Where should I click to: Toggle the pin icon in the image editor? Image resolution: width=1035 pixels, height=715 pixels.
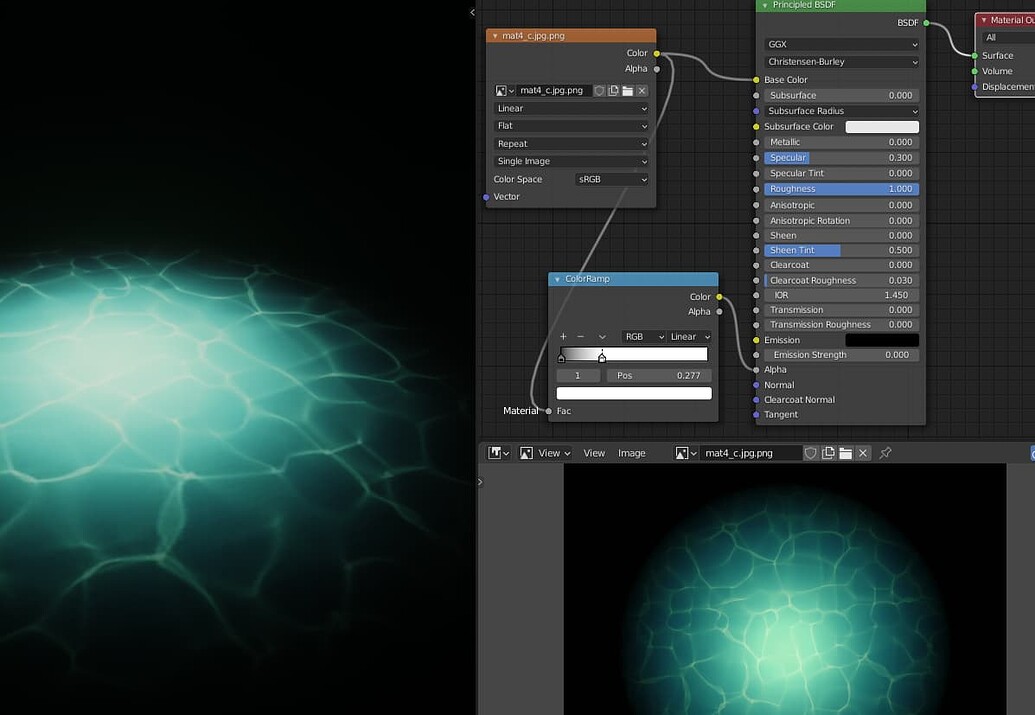click(884, 452)
